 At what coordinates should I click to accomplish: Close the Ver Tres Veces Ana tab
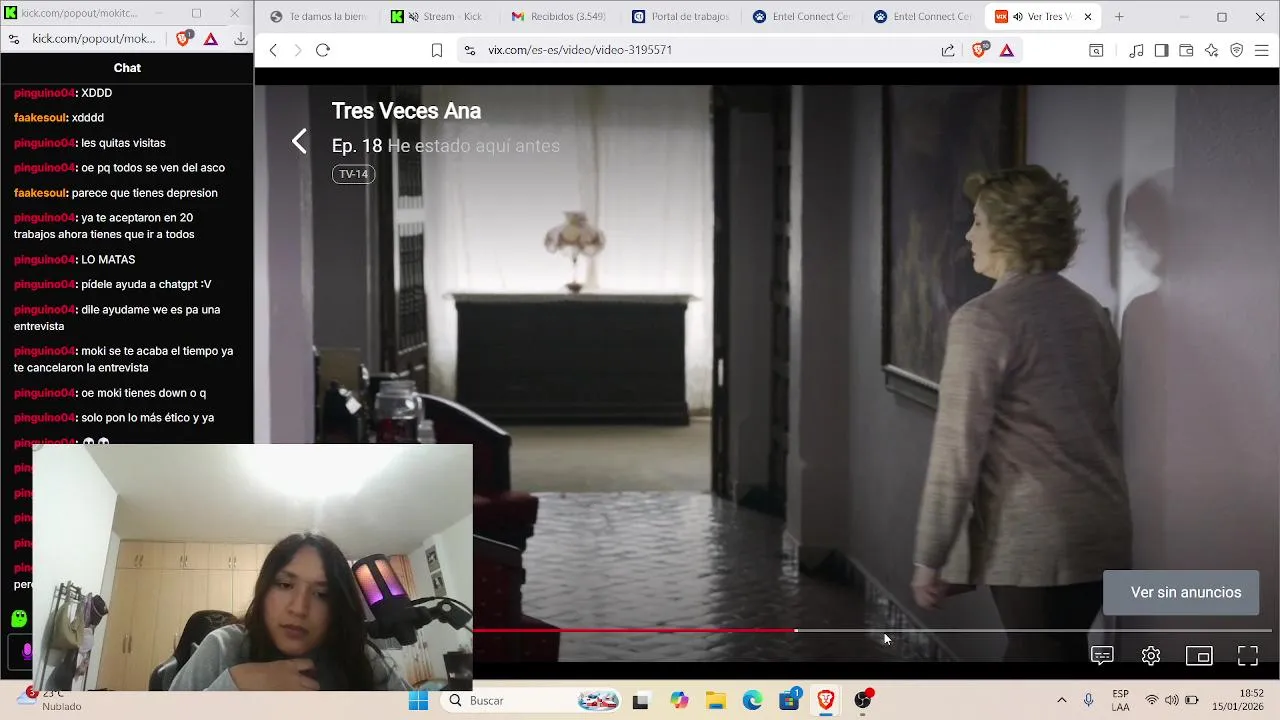coord(1088,16)
